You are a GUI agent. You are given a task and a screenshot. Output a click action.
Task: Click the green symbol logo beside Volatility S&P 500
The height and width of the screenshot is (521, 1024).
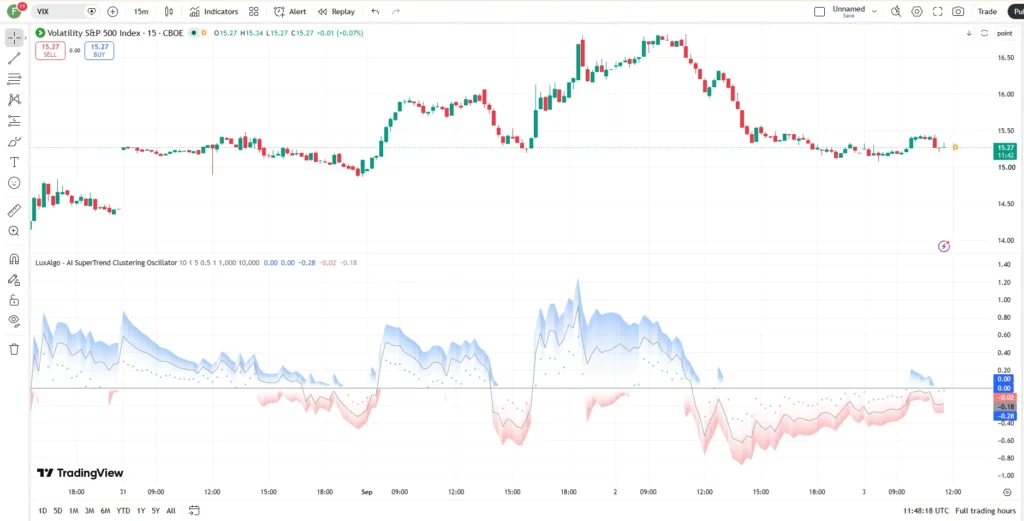(x=40, y=33)
